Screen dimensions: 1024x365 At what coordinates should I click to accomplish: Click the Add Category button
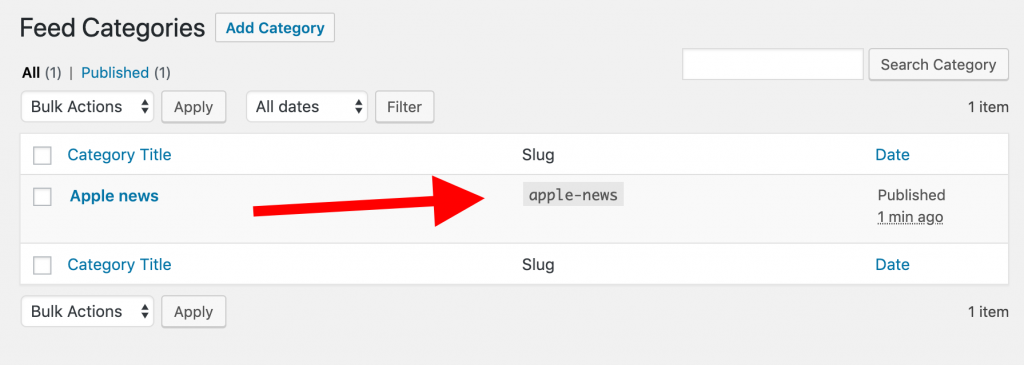point(275,28)
